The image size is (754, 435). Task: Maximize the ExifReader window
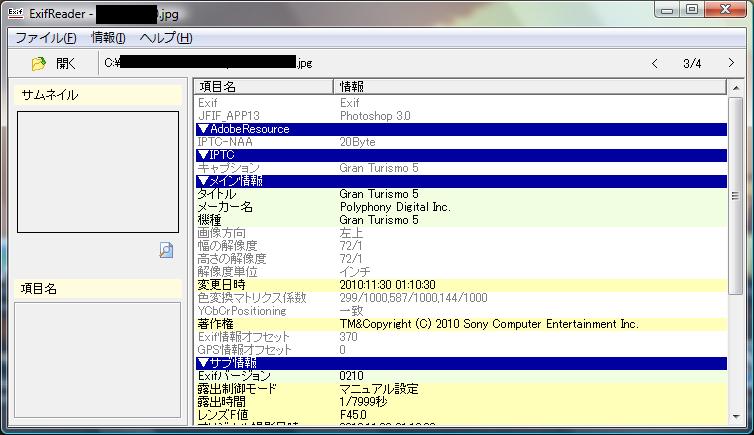692,10
